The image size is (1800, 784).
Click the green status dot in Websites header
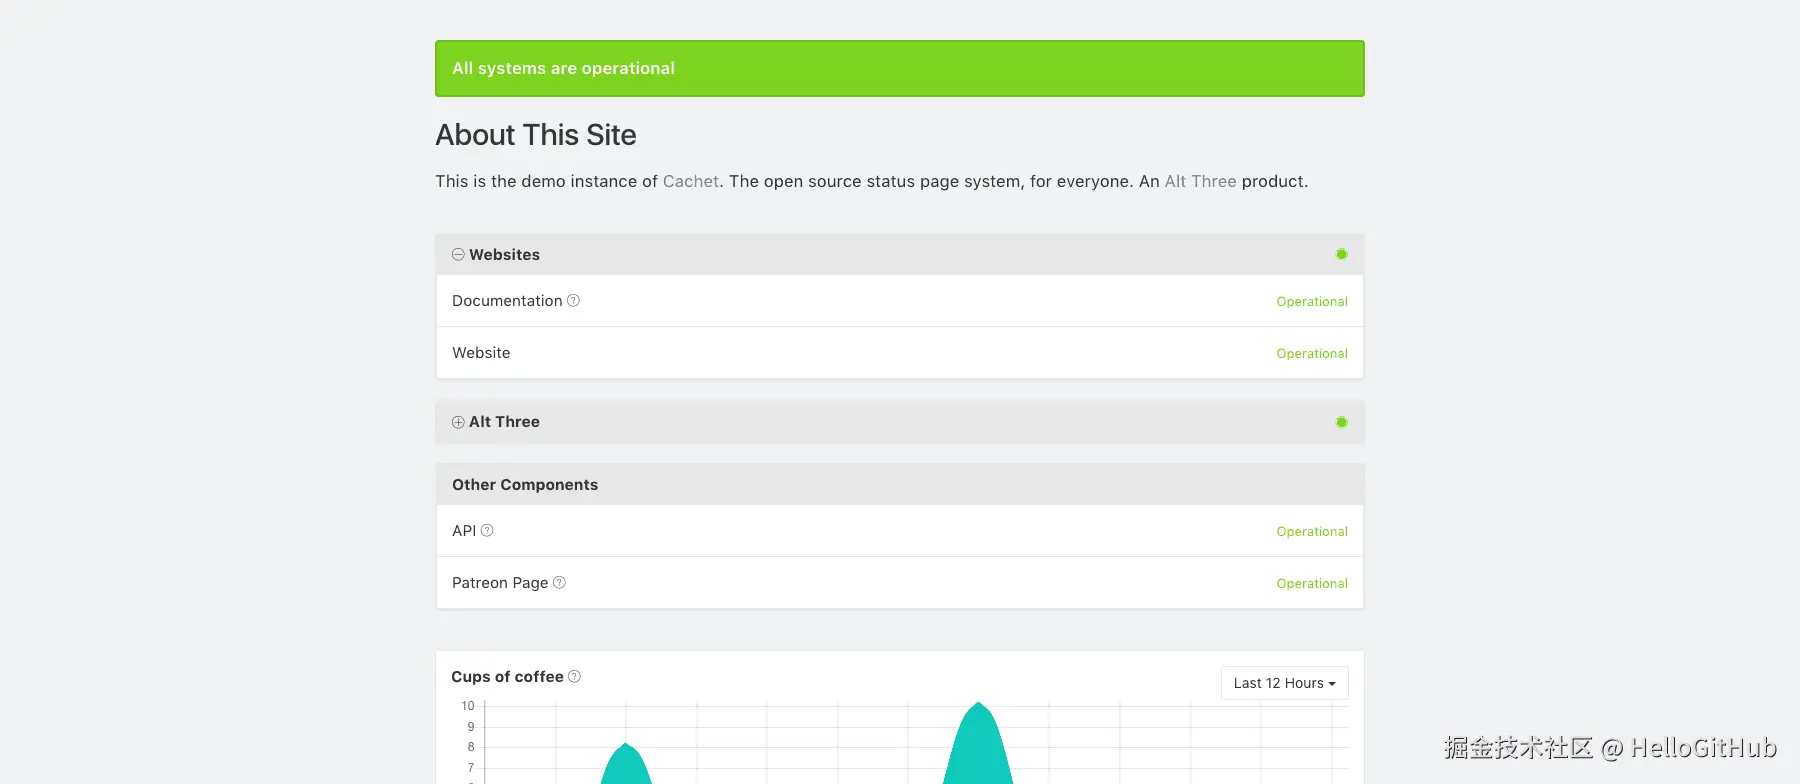click(1342, 254)
